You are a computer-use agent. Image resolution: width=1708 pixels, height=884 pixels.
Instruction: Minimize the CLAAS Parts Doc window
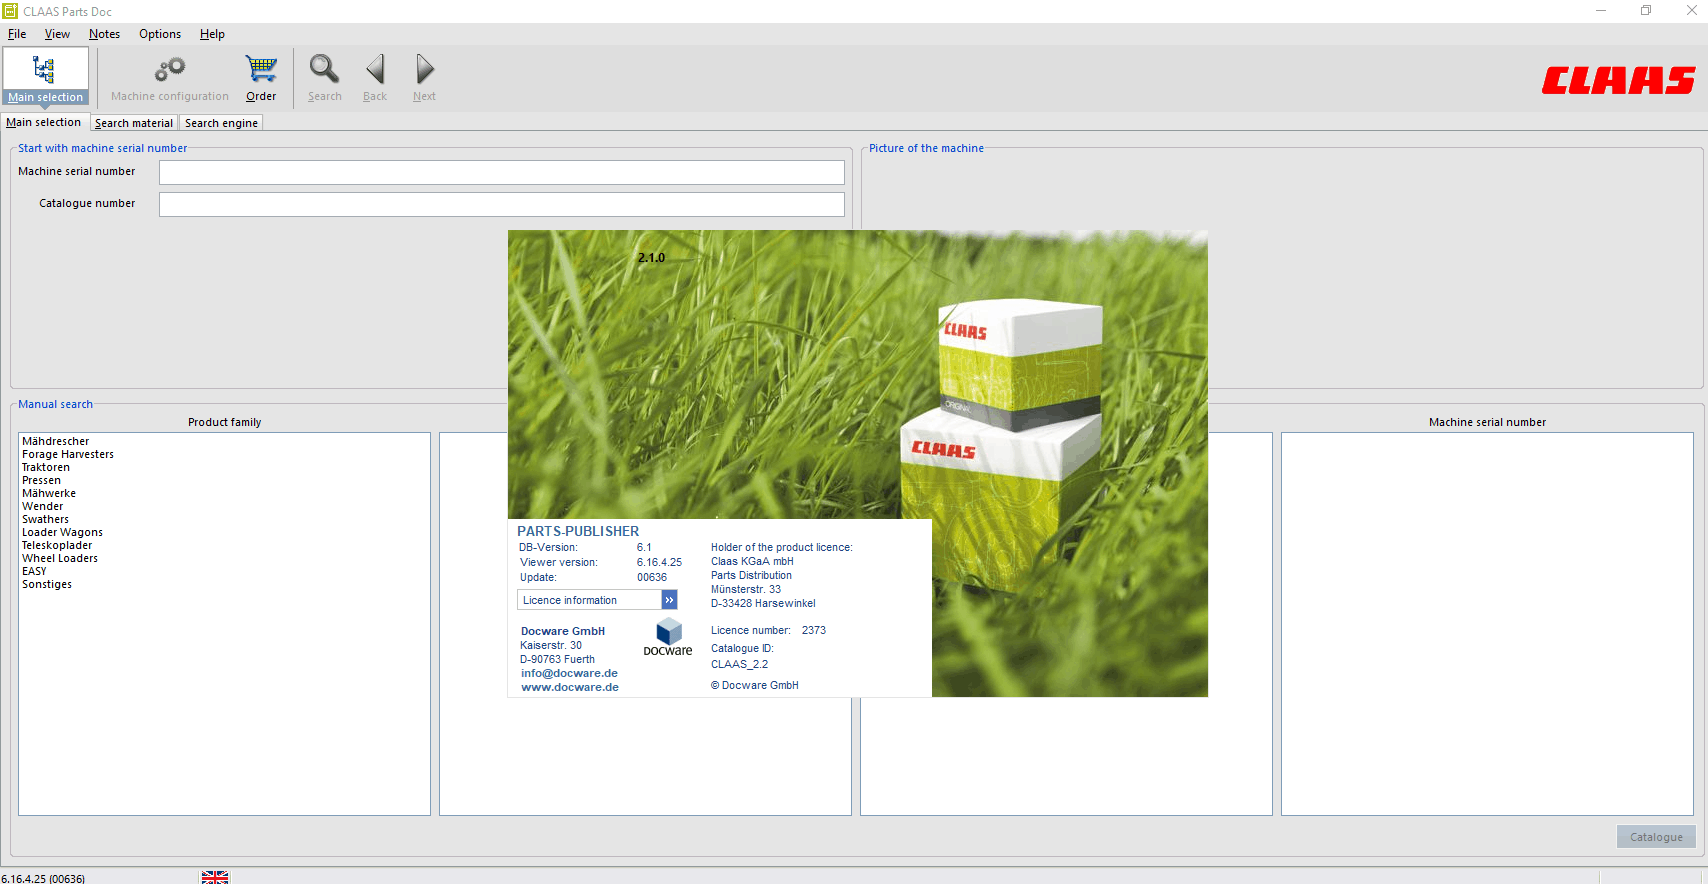(1601, 11)
